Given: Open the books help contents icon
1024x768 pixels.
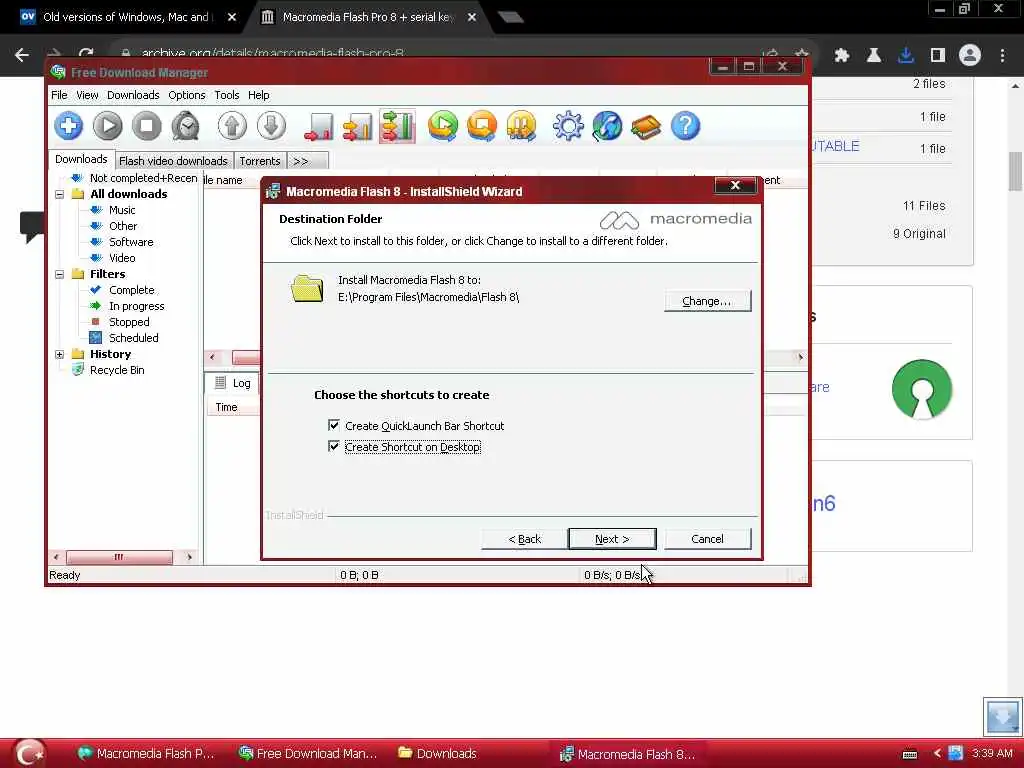Looking at the screenshot, I should [x=646, y=125].
